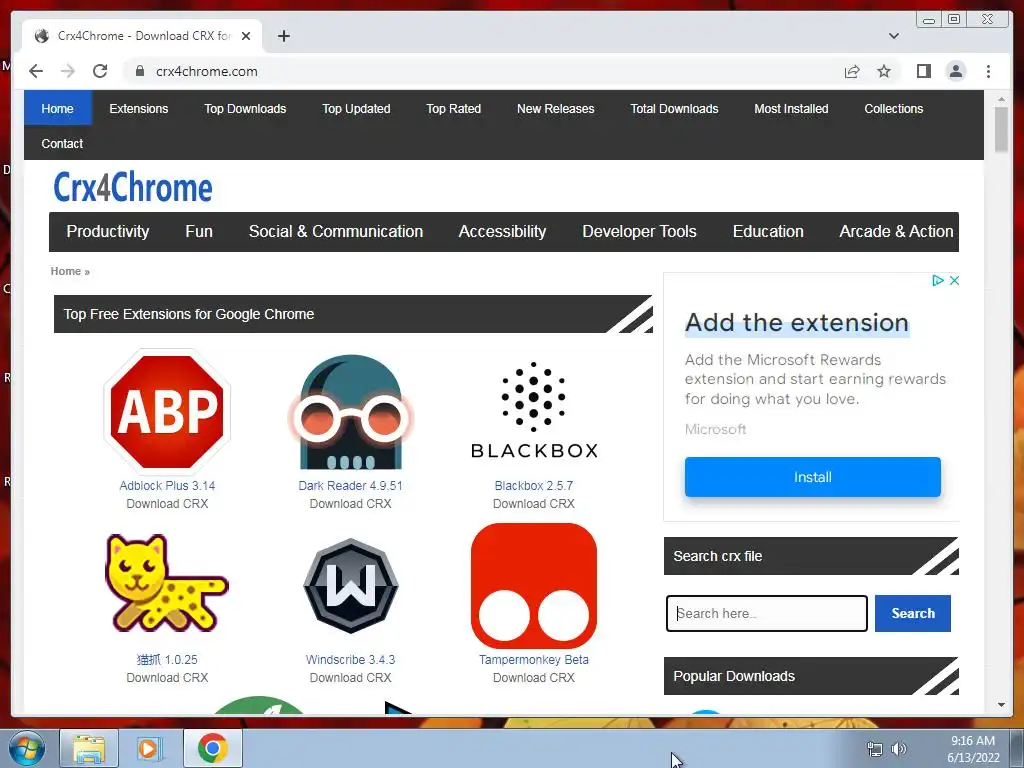
Task: Open Windows Media Player taskbar icon
Action: point(150,748)
